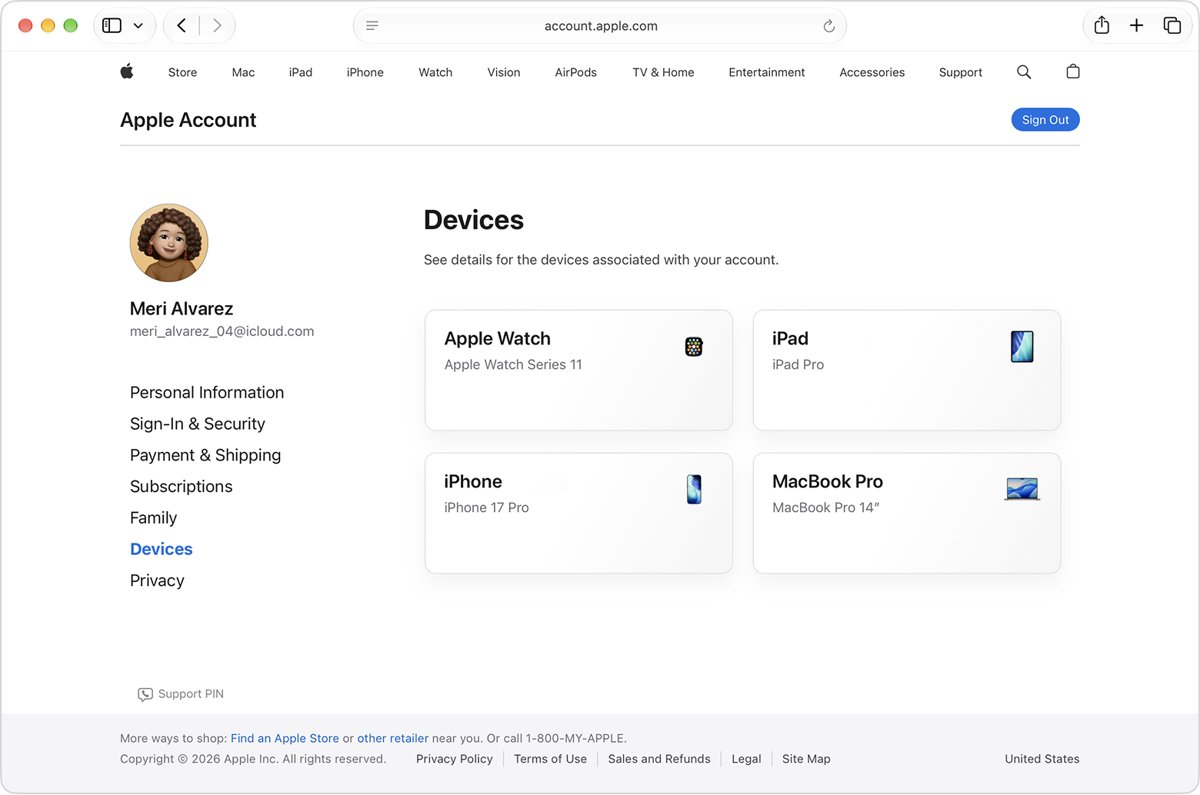Open the Apple Watch Series 11 card
The width and height of the screenshot is (1200, 795).
579,370
